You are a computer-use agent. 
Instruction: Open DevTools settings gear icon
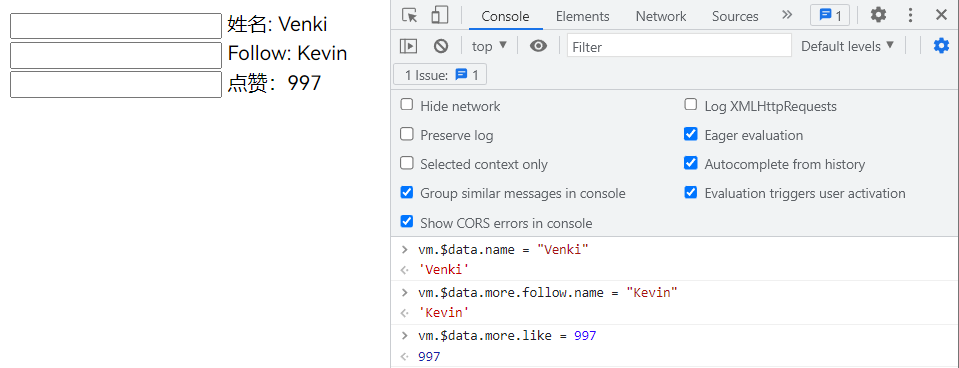click(878, 15)
